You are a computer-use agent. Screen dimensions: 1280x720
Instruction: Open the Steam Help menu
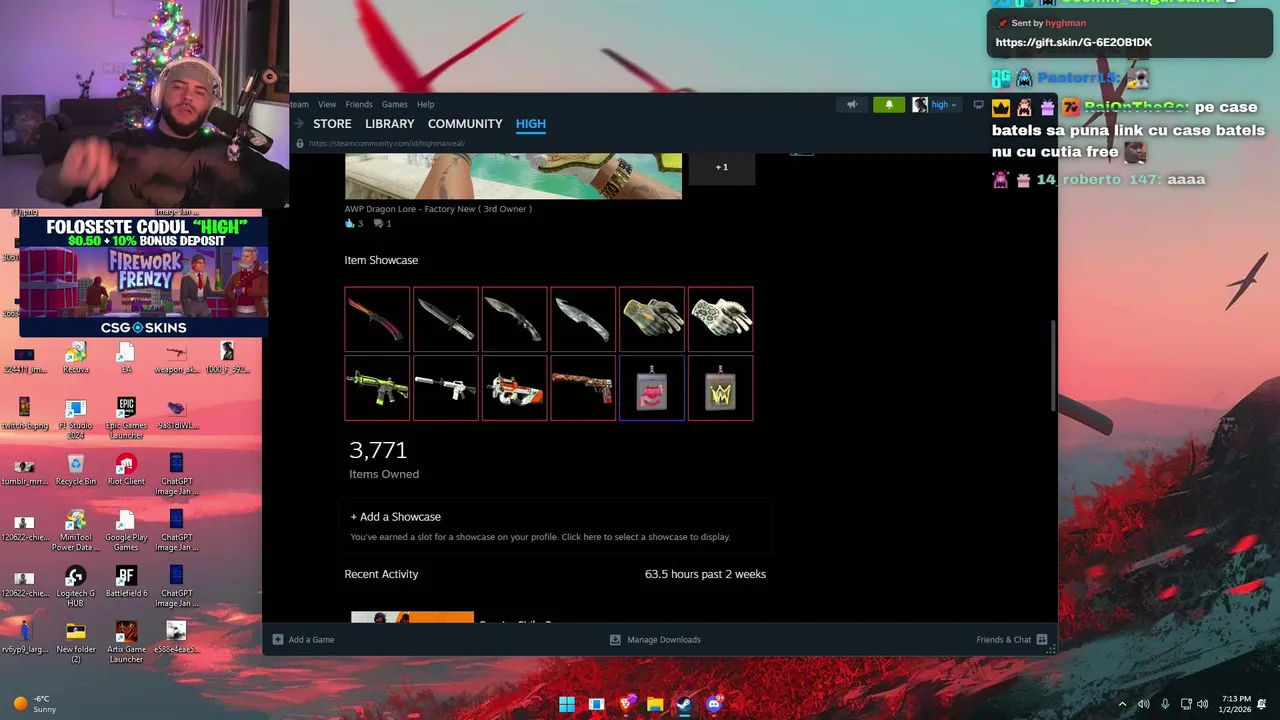[425, 104]
